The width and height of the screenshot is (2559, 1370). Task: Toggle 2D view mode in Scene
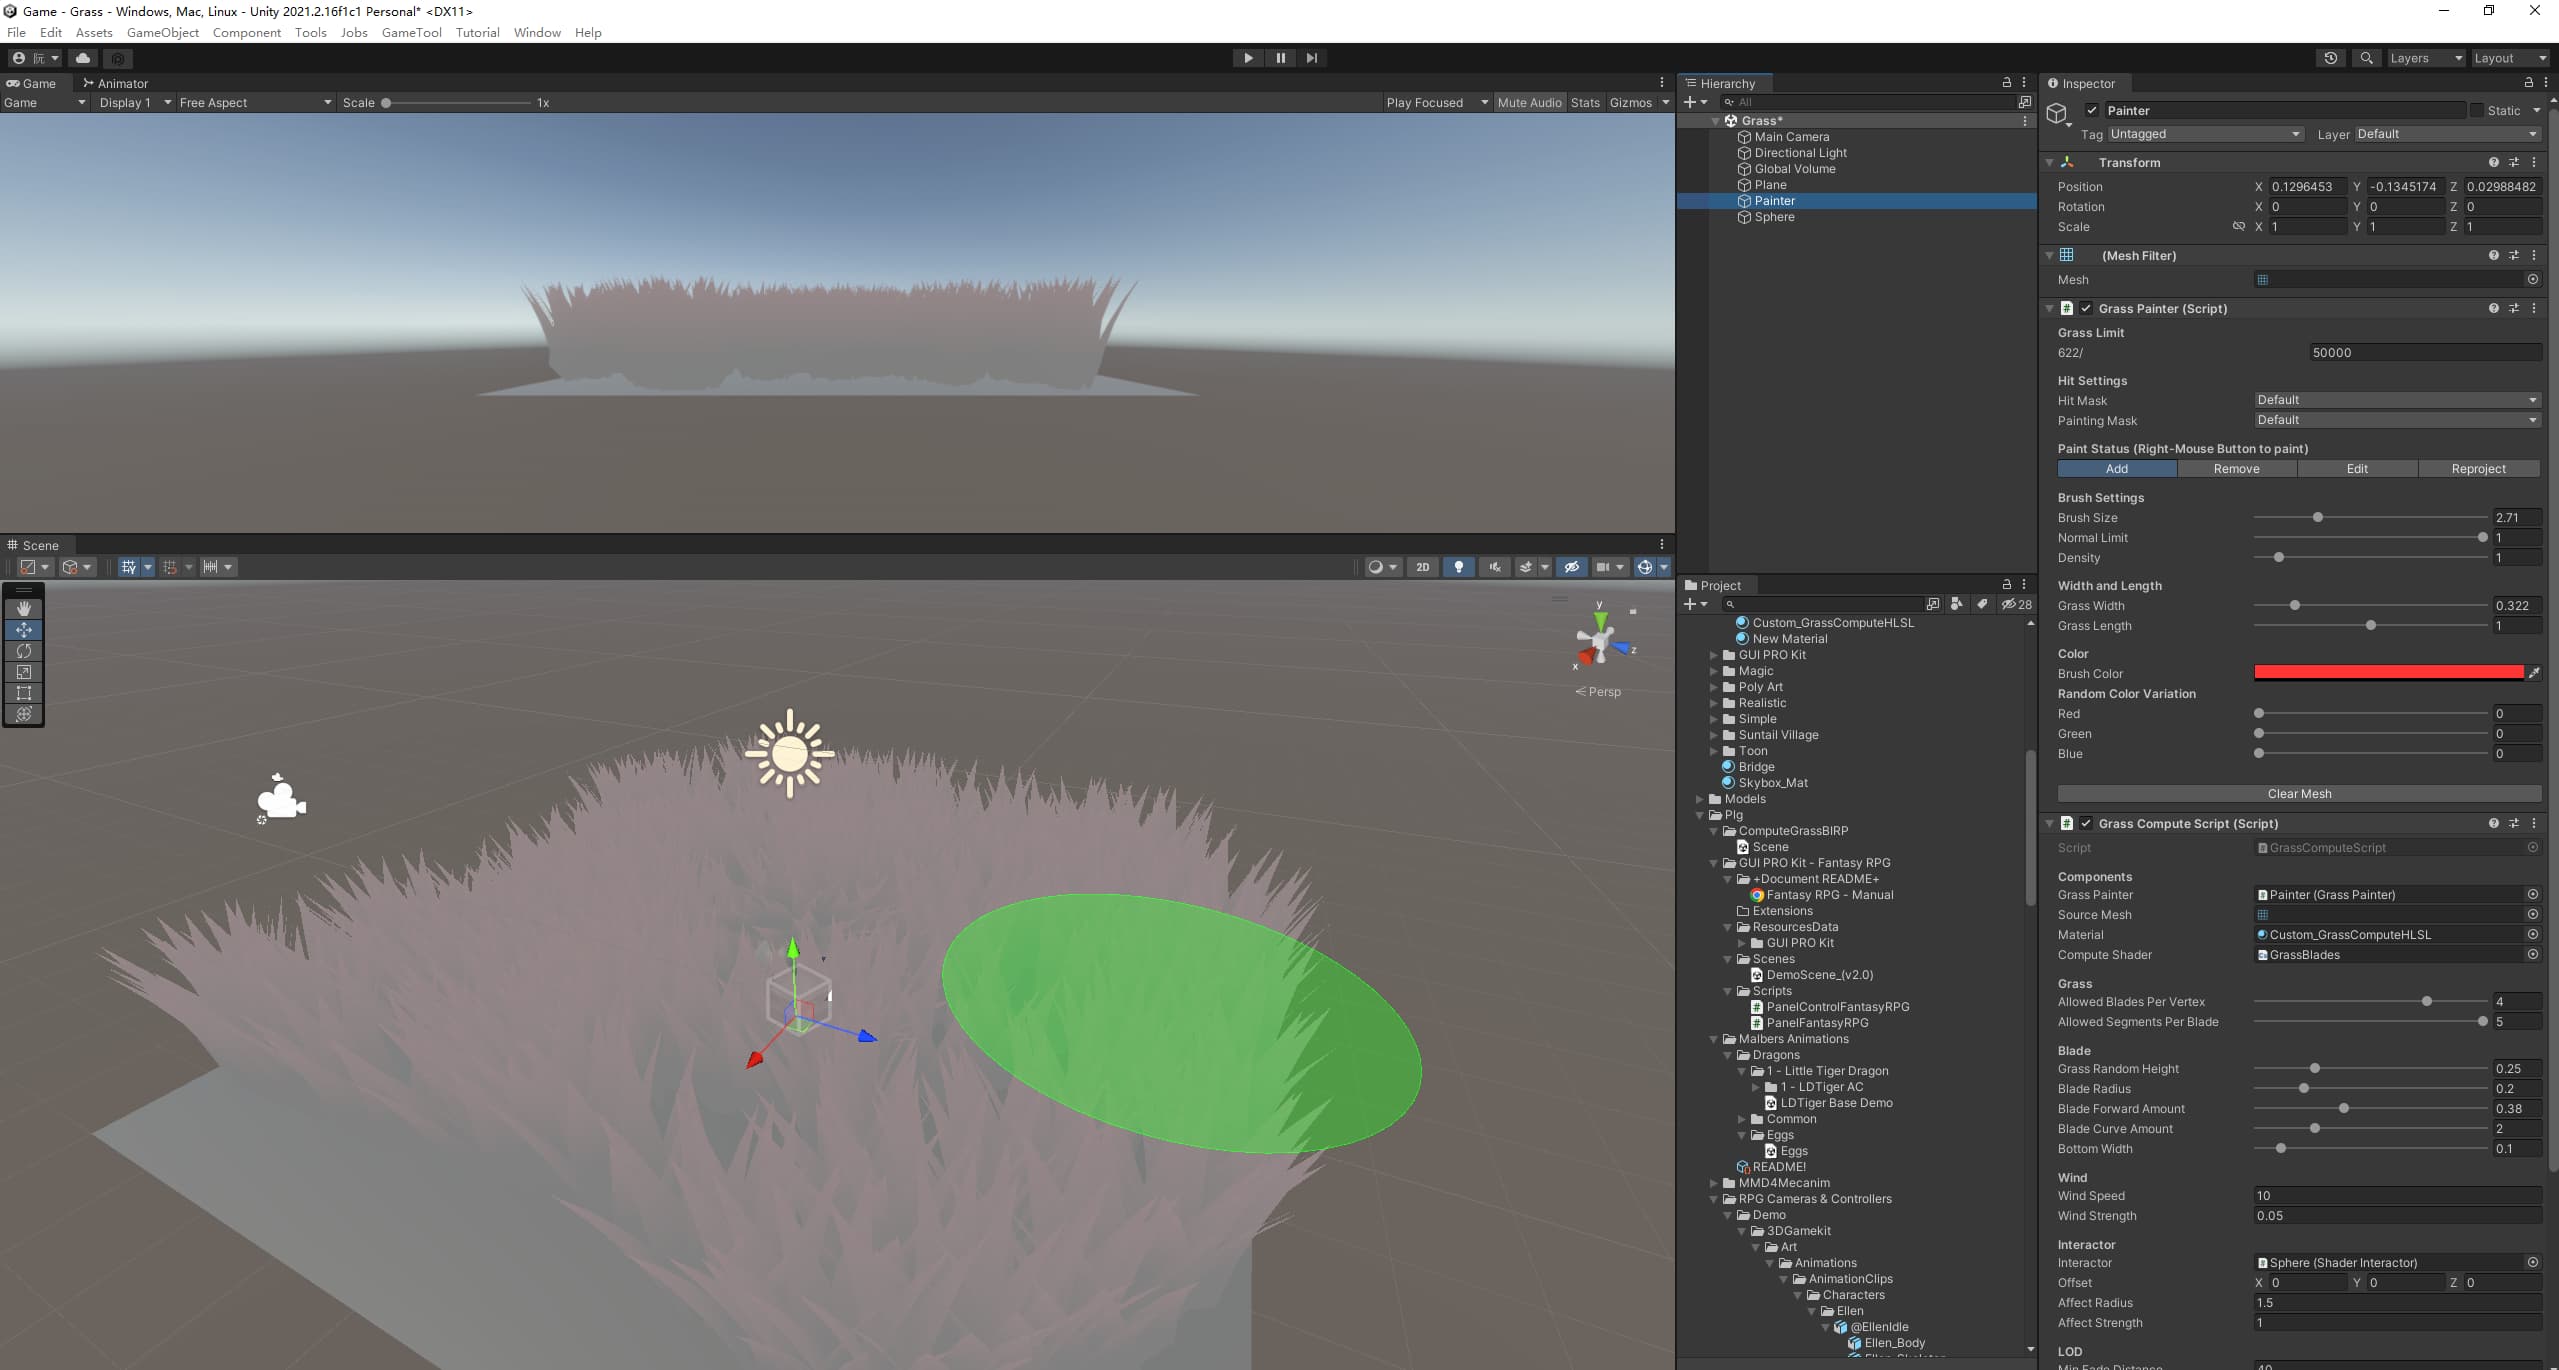(x=1422, y=567)
